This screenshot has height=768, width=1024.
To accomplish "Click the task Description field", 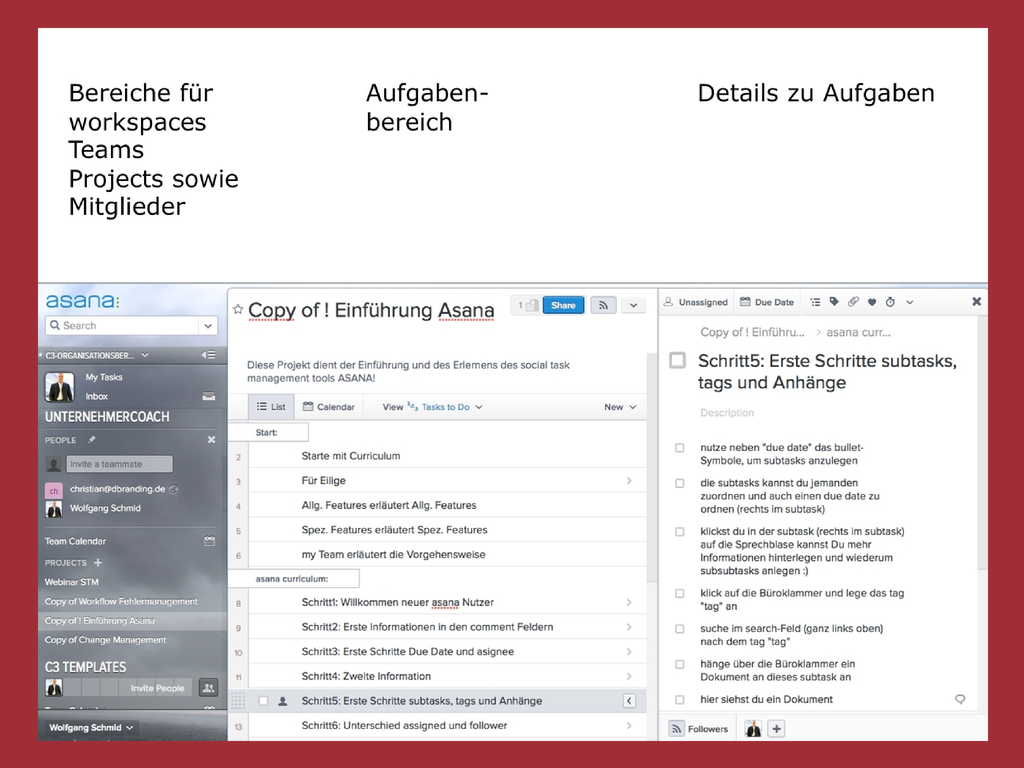I will pos(727,413).
